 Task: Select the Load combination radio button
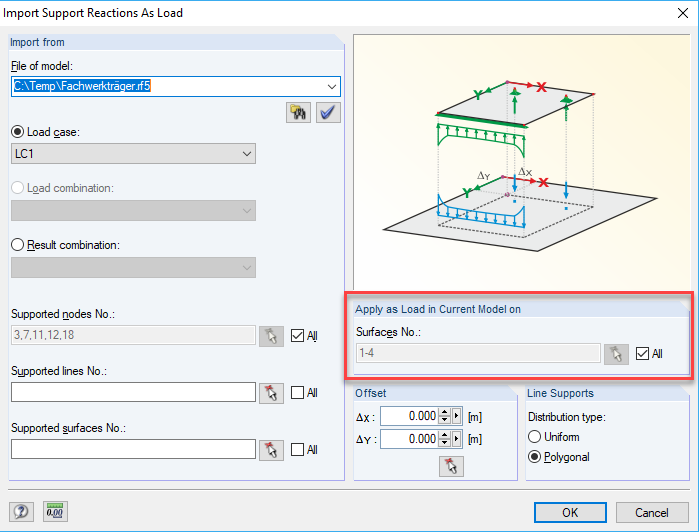click(17, 188)
